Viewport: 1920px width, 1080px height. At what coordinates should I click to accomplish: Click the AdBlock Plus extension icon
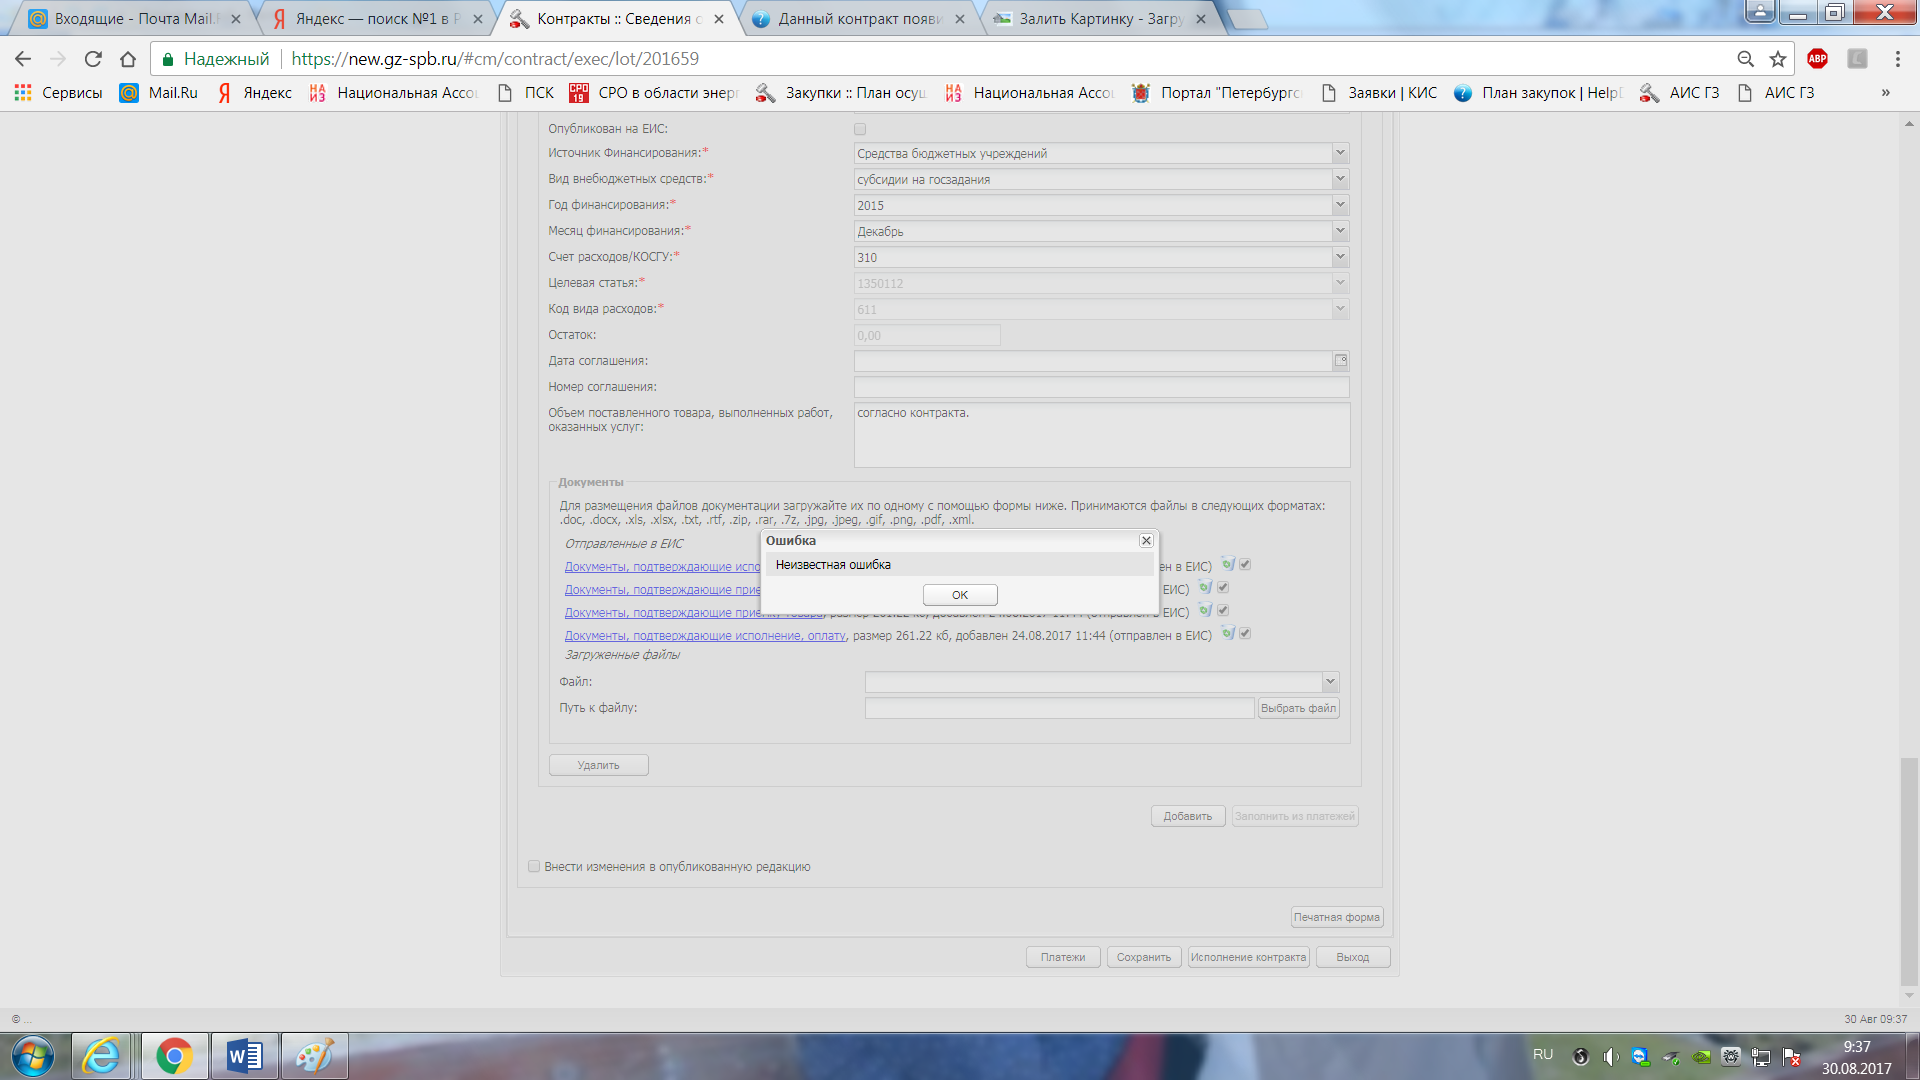coord(1817,59)
